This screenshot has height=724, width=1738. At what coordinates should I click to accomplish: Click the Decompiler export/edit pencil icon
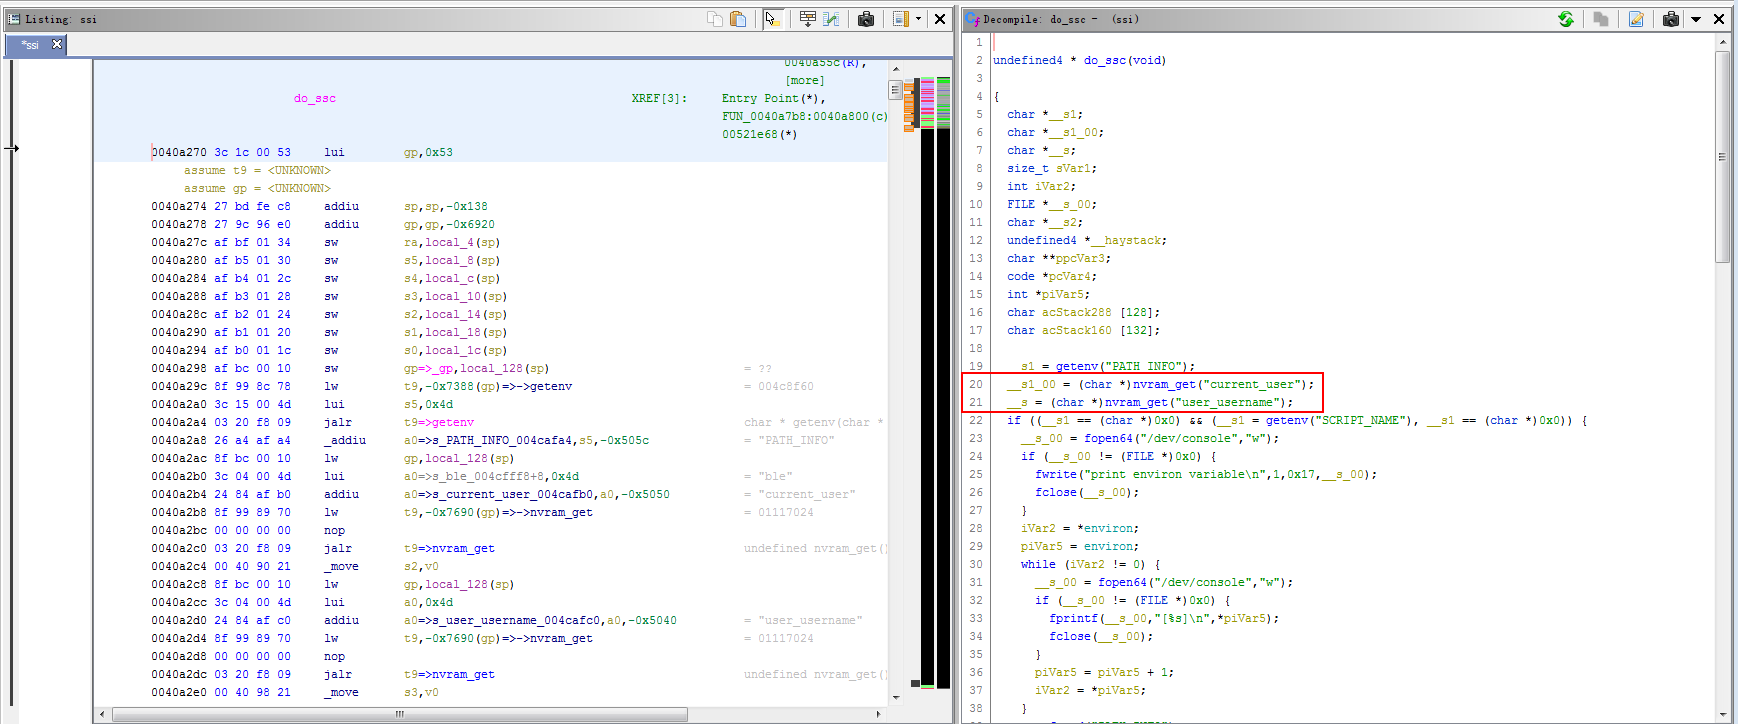click(x=1636, y=19)
